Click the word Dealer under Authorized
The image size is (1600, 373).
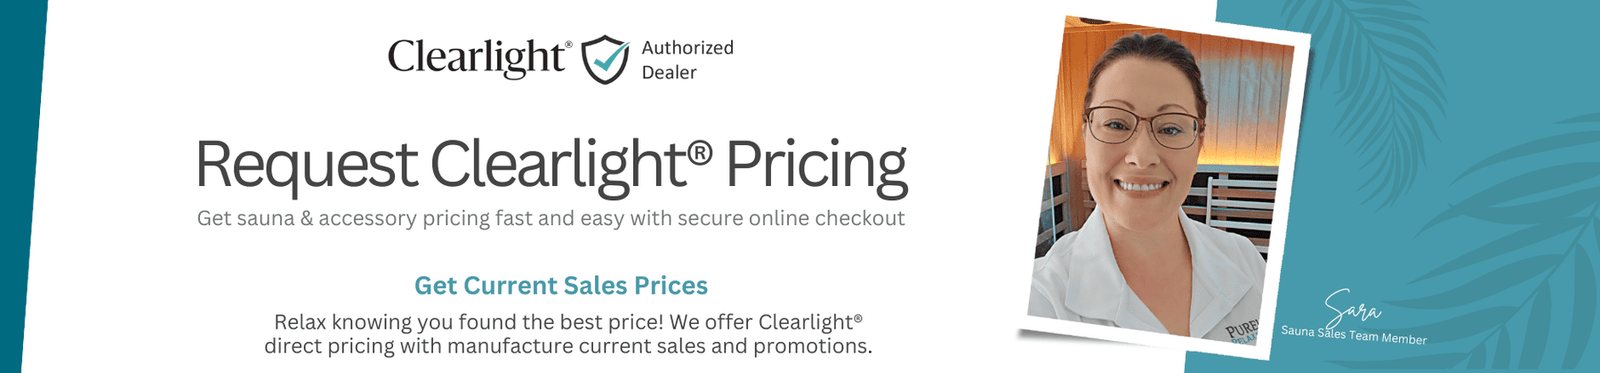[x=669, y=73]
